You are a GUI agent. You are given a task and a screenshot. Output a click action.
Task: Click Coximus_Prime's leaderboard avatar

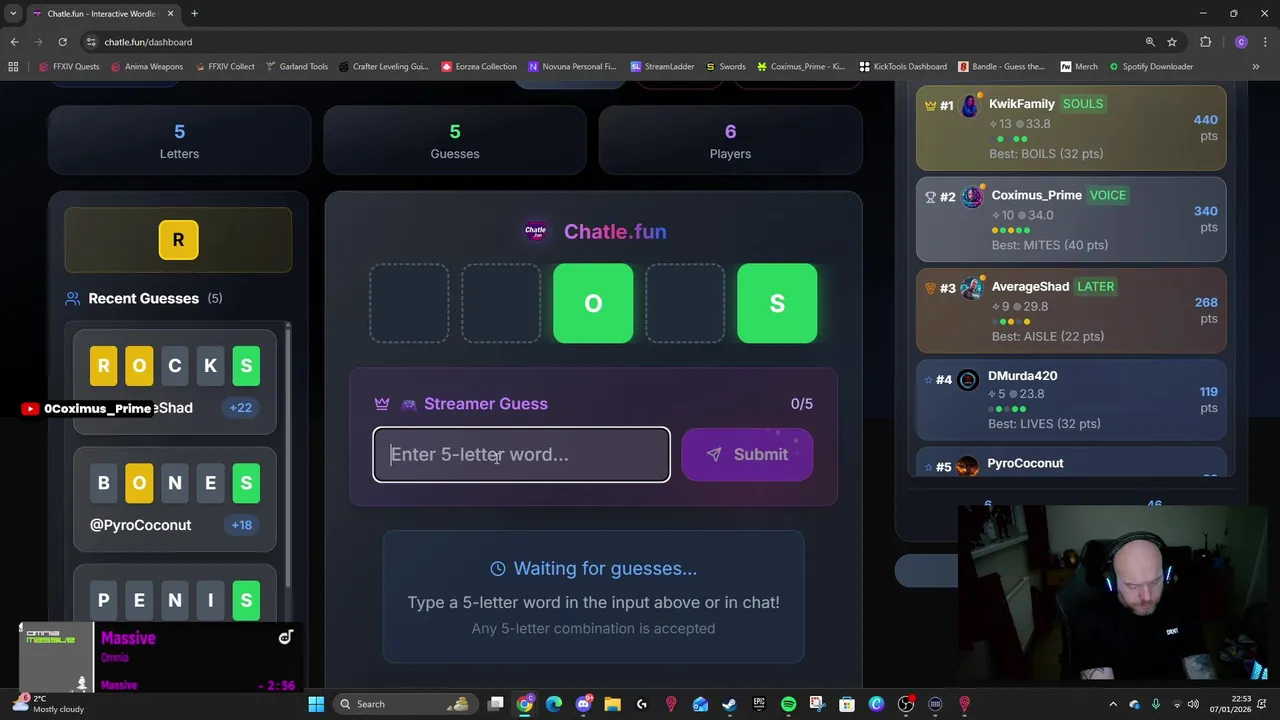pyautogui.click(x=972, y=197)
